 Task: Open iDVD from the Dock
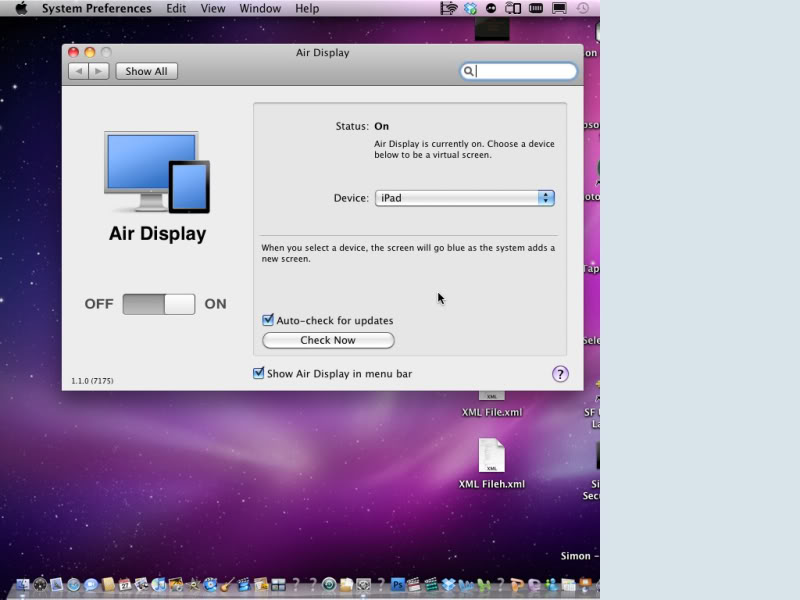tap(210, 585)
